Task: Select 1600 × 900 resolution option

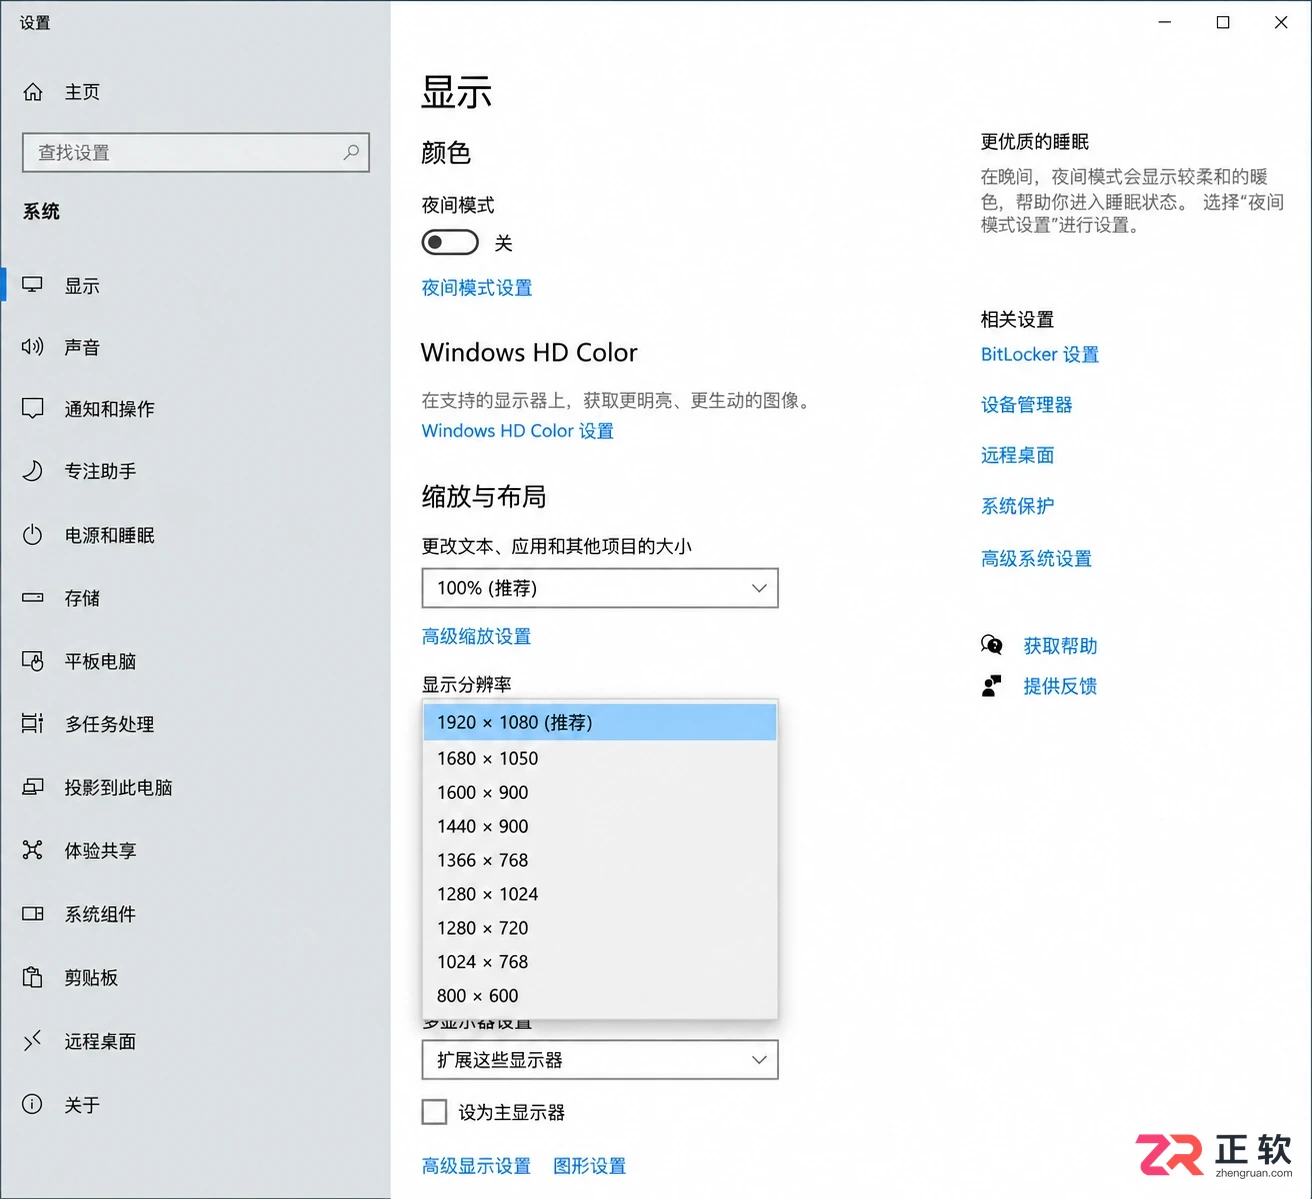Action: point(600,792)
